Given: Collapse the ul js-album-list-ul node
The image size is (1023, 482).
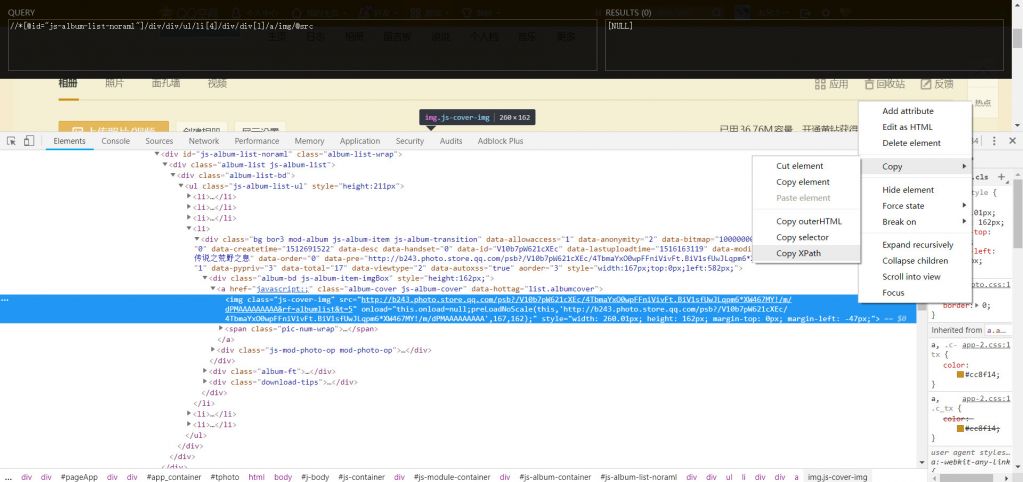Looking at the screenshot, I should click(x=181, y=186).
